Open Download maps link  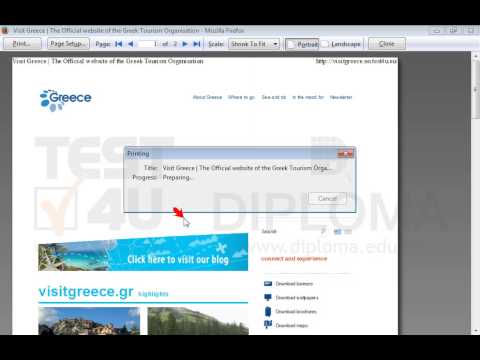click(x=292, y=325)
